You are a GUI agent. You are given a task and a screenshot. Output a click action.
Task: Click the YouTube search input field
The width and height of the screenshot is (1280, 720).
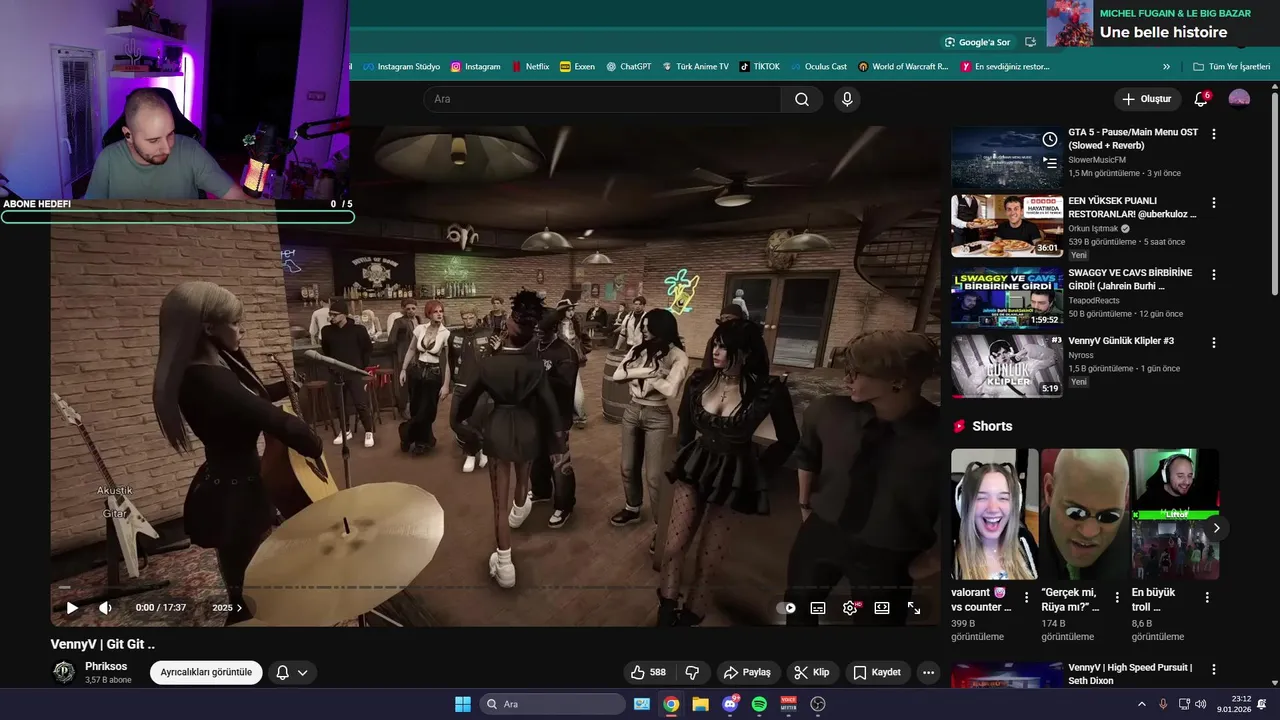(602, 99)
